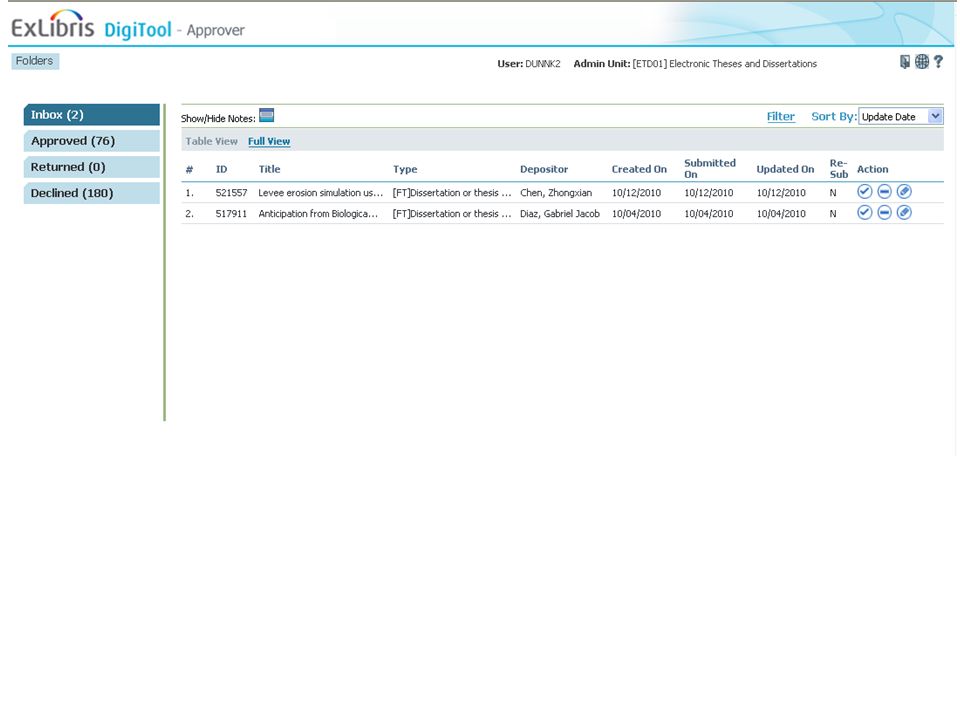Image resolution: width=960 pixels, height=720 pixels.
Task: Approve the Anticipation from Biologica submission
Action: [x=864, y=212]
